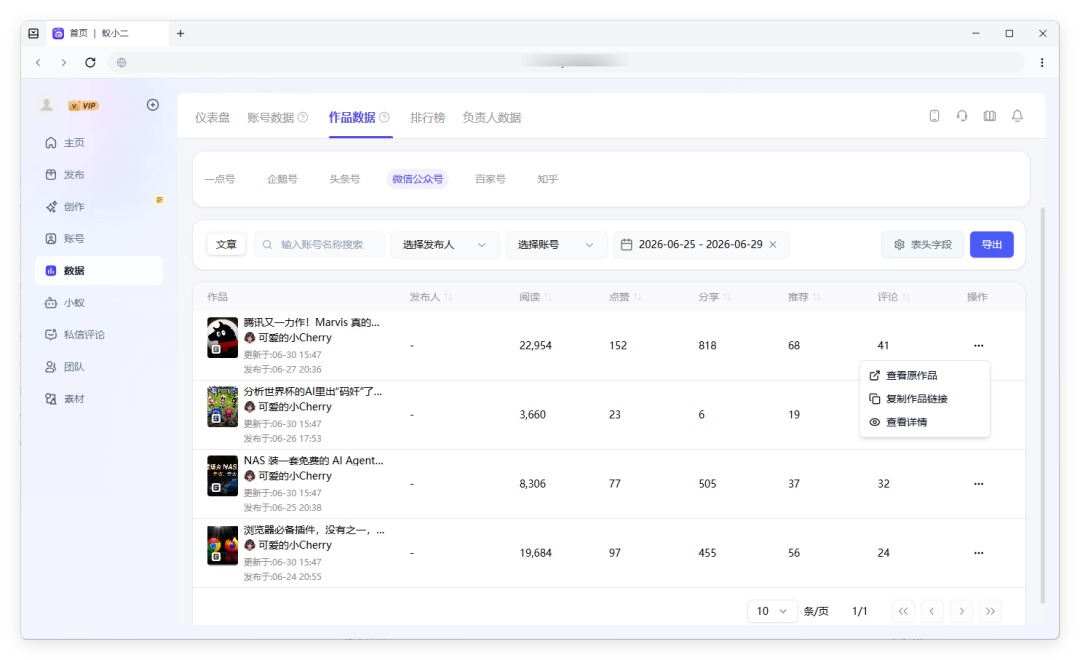Click the VIP badge
The height and width of the screenshot is (660, 1080).
pyautogui.click(x=83, y=105)
